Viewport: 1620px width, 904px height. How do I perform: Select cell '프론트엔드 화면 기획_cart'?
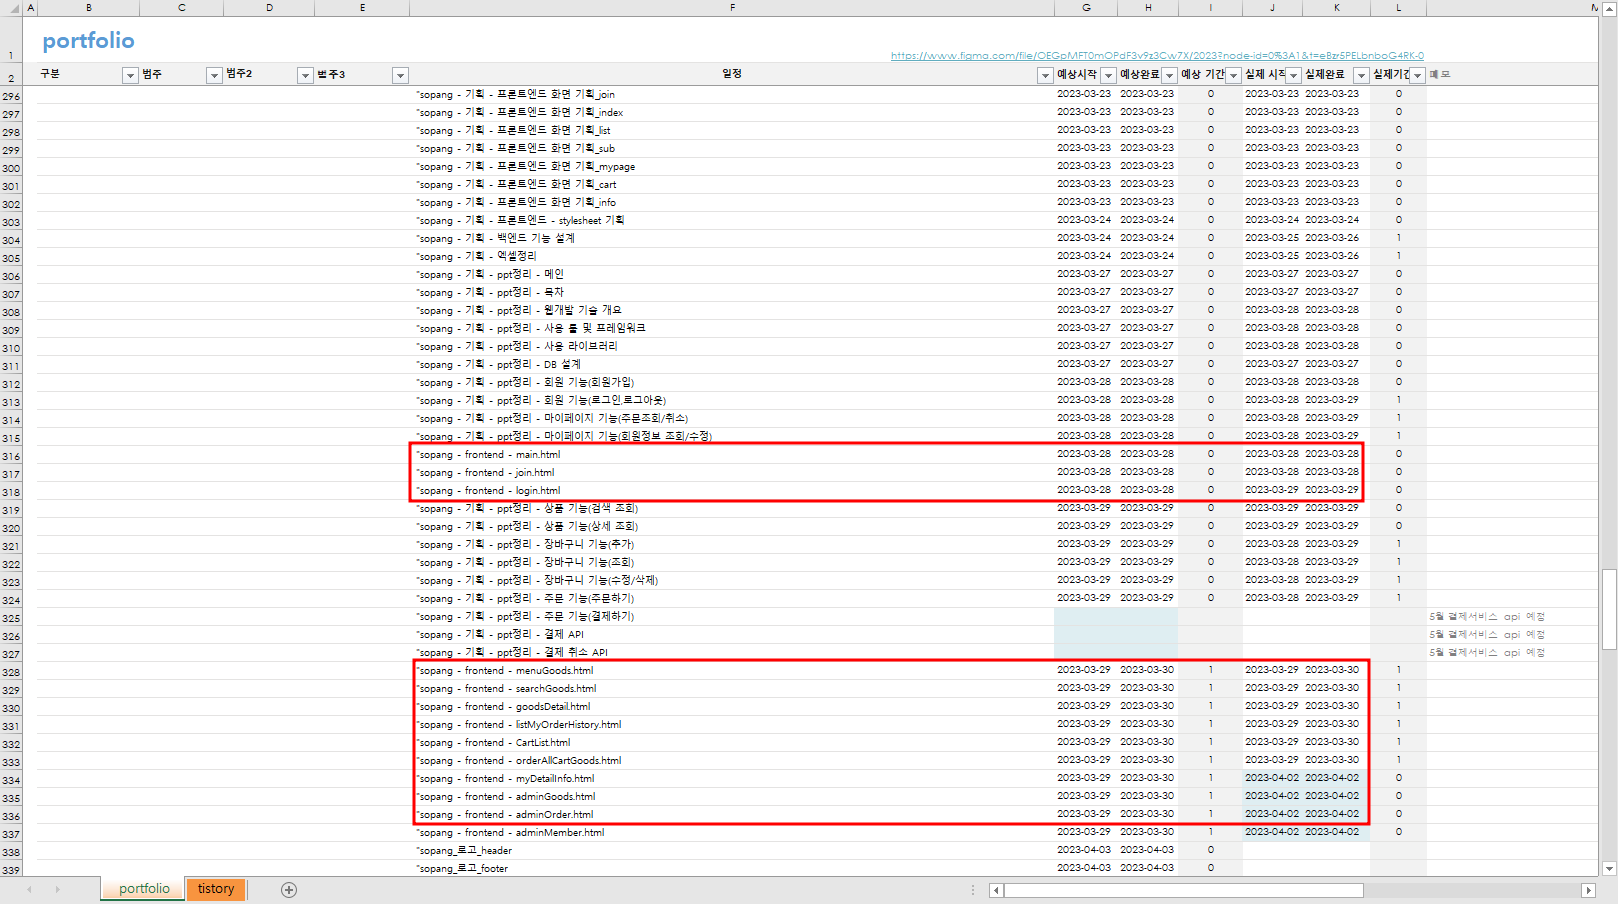pos(732,185)
